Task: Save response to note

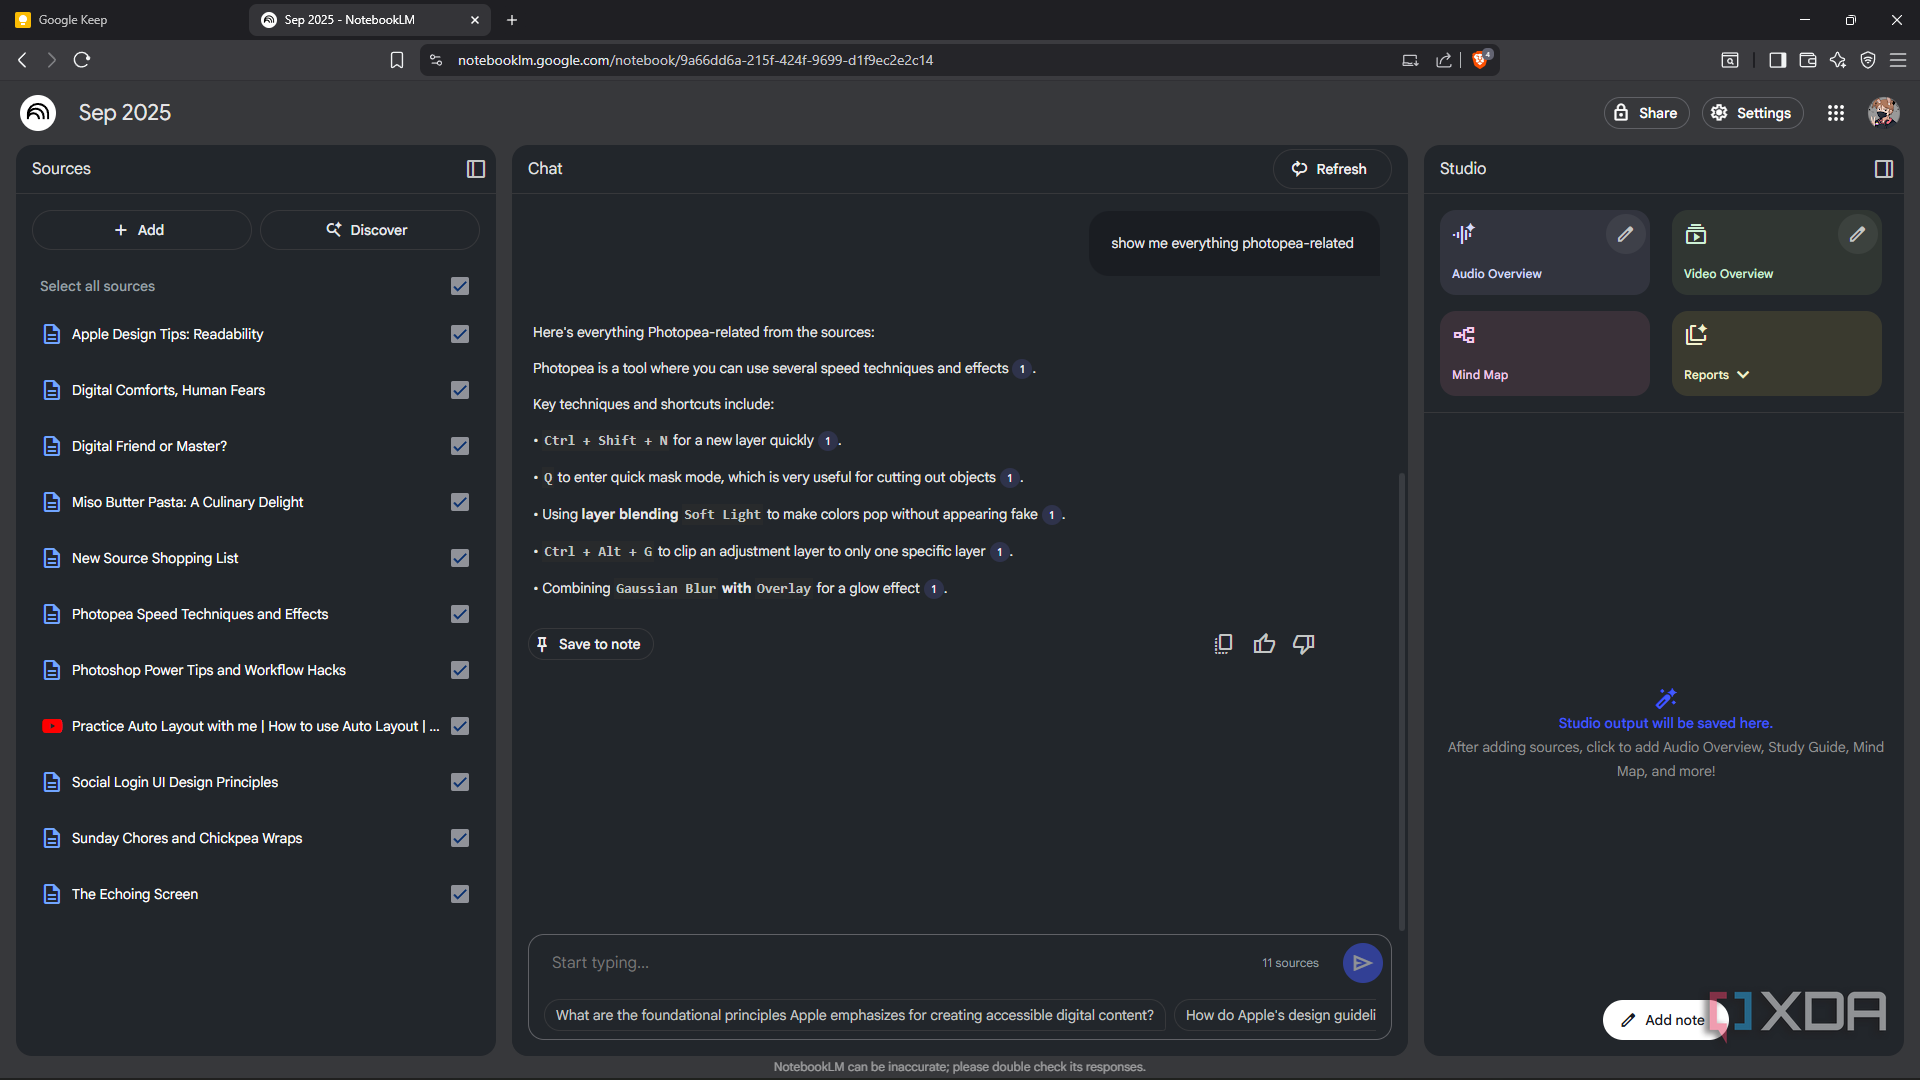Action: click(x=590, y=644)
